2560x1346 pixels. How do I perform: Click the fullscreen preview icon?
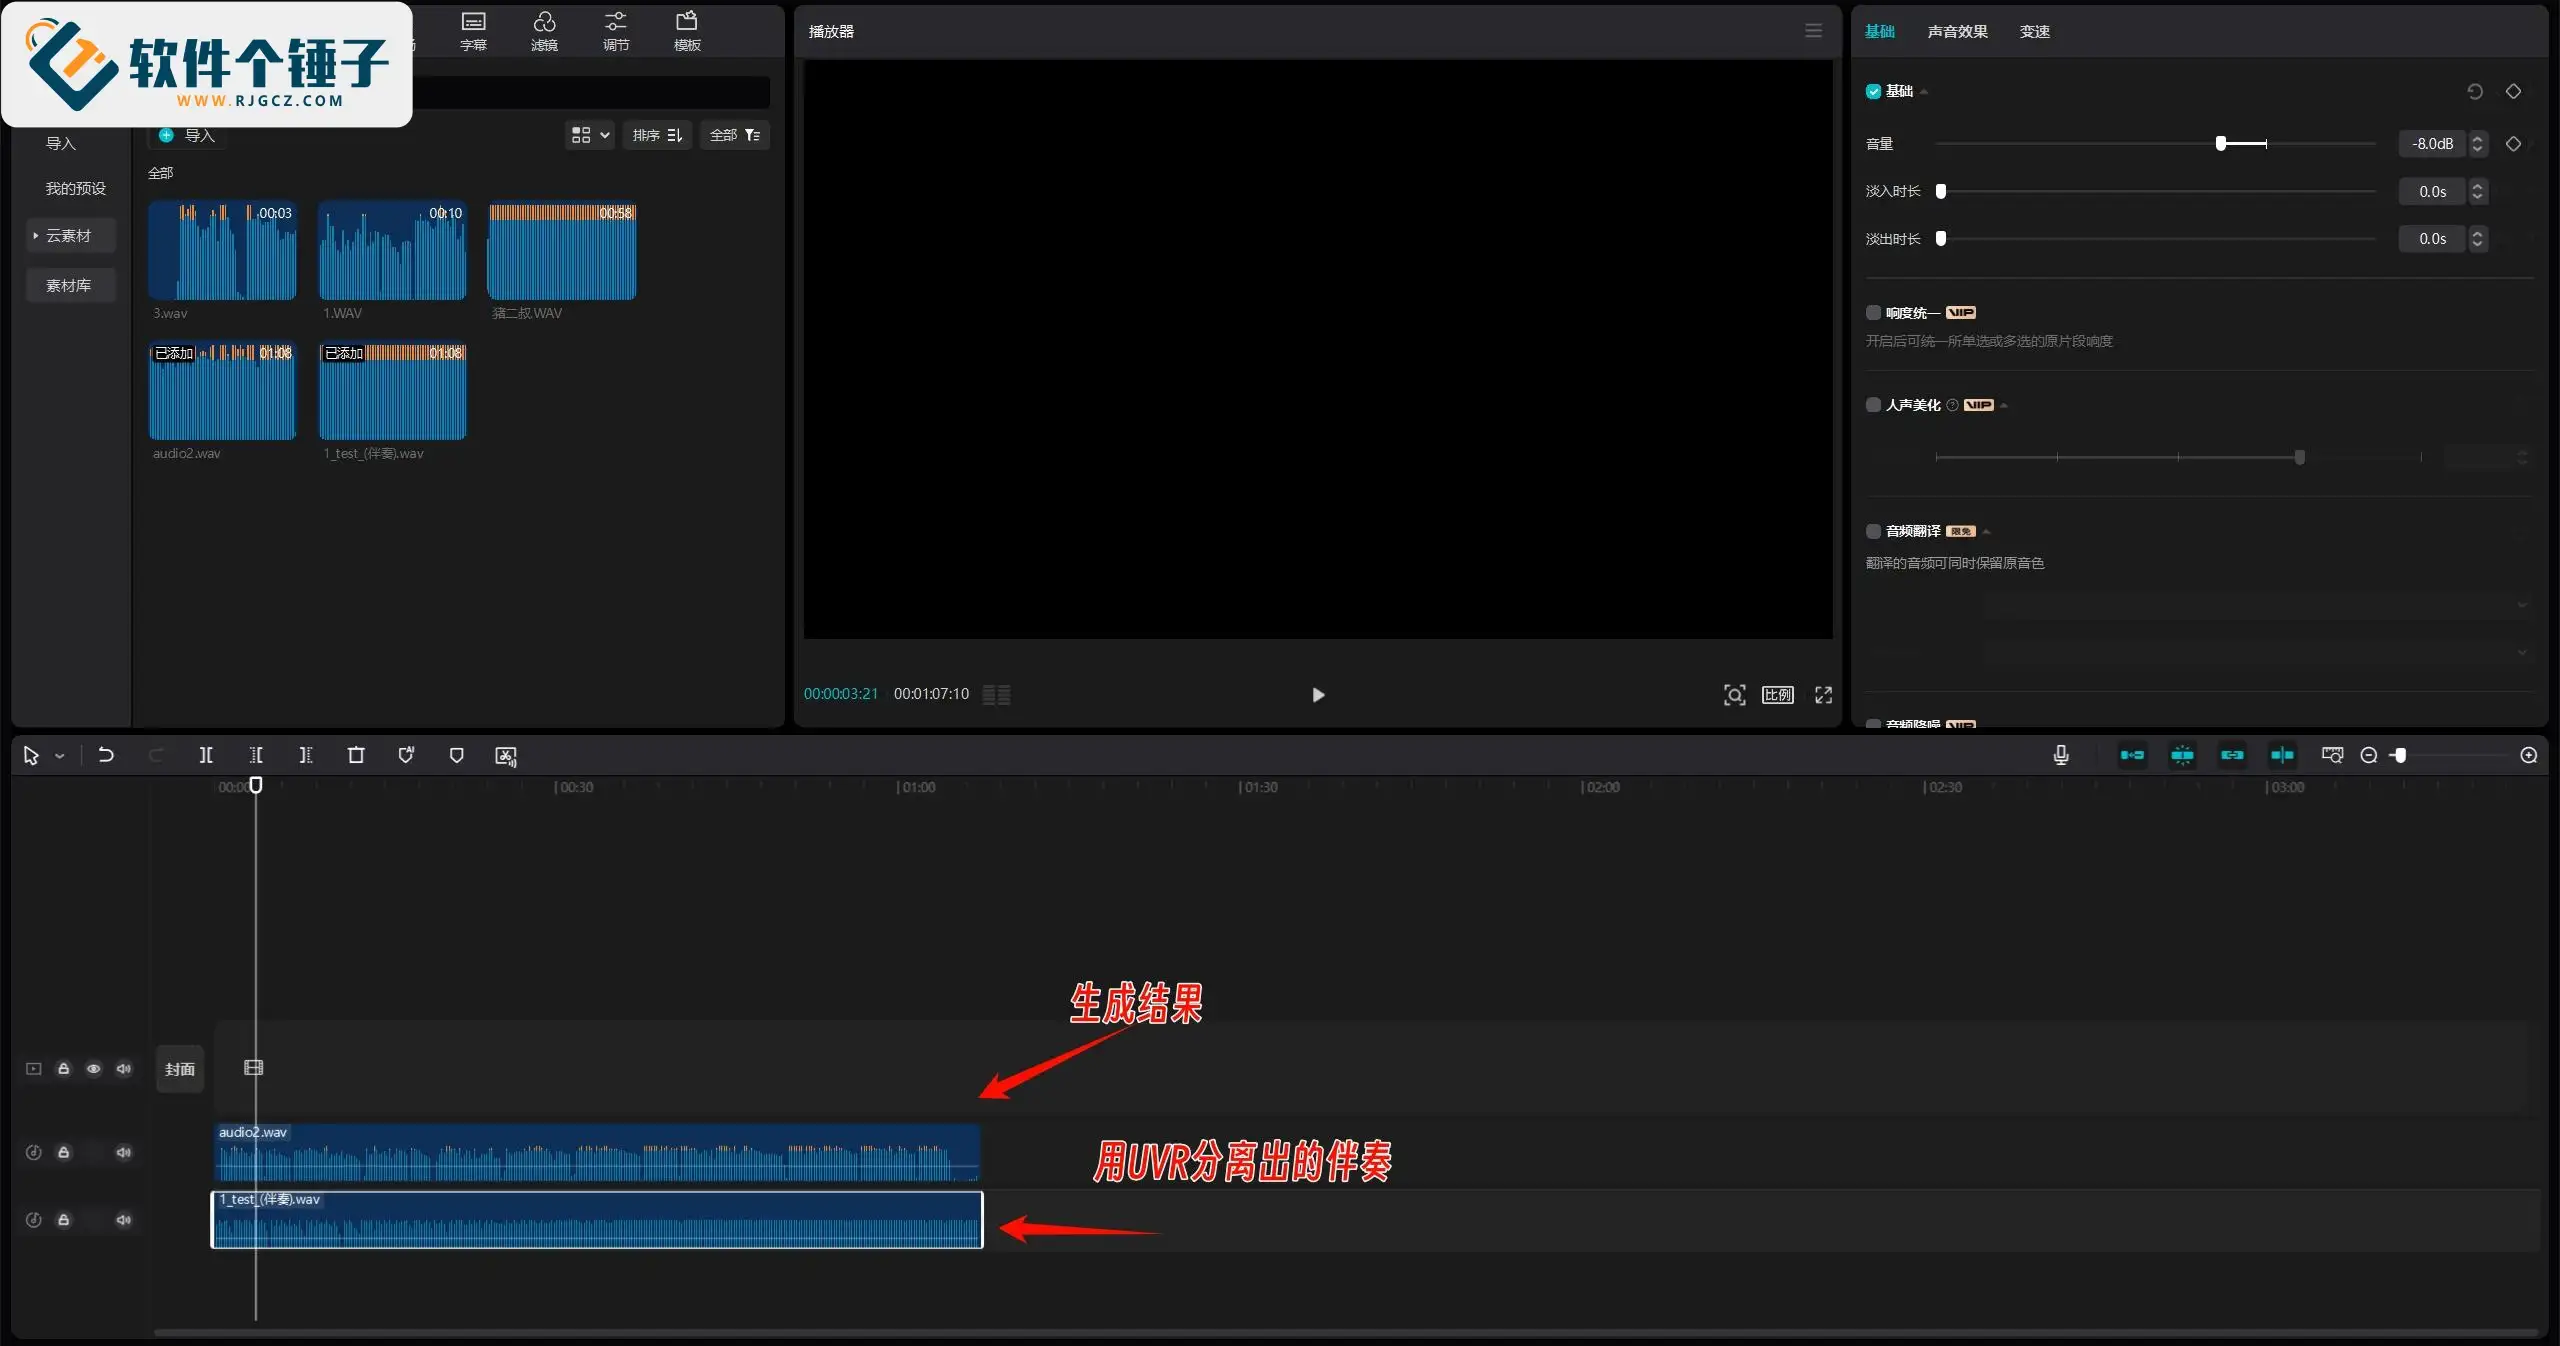(1824, 695)
